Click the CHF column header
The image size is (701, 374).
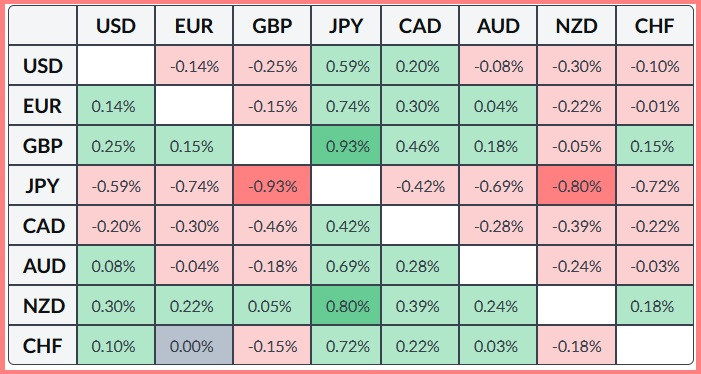click(655, 25)
